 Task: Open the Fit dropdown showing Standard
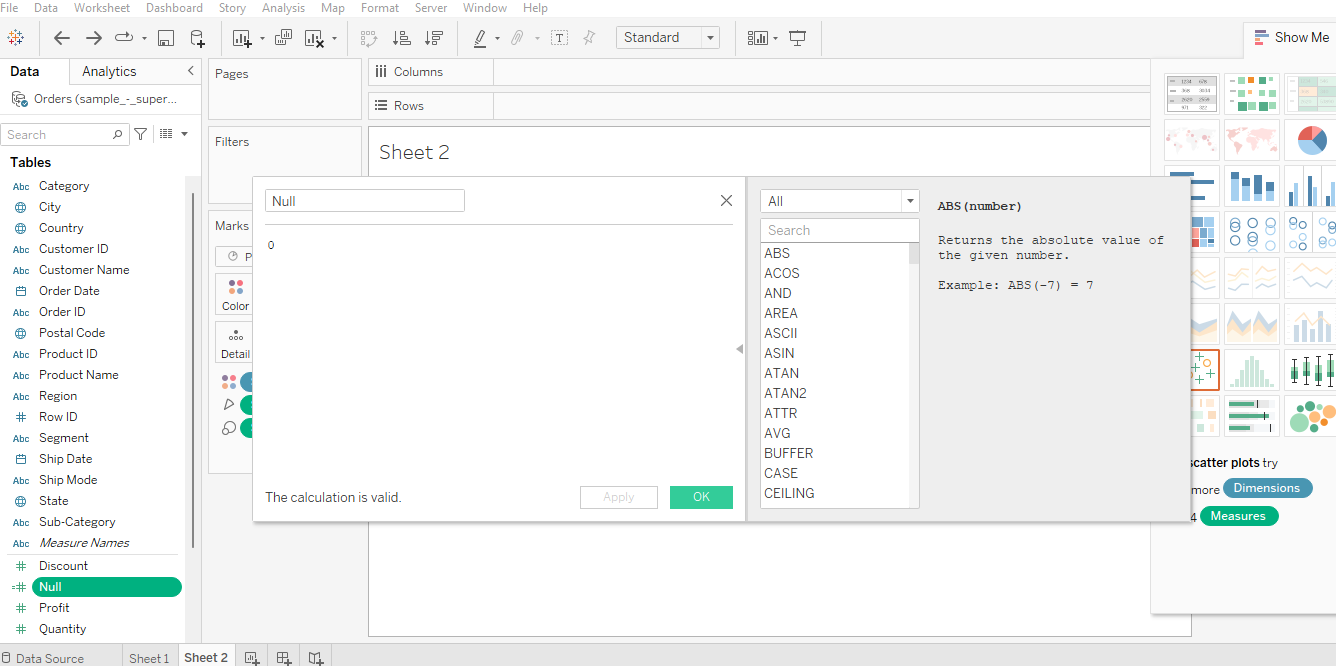[668, 37]
